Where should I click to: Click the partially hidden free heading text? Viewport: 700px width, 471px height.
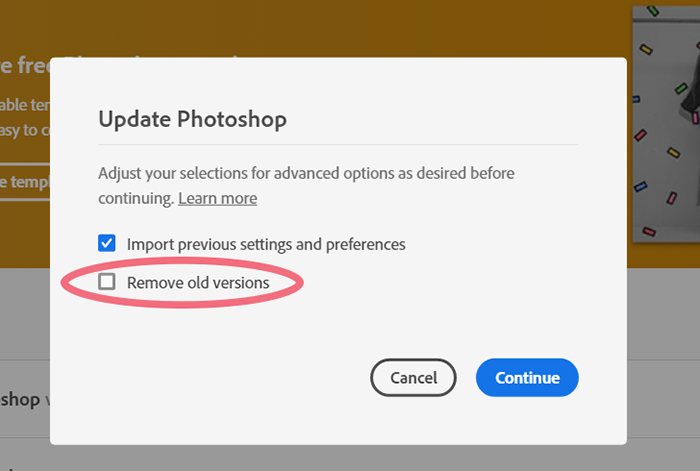click(25, 65)
